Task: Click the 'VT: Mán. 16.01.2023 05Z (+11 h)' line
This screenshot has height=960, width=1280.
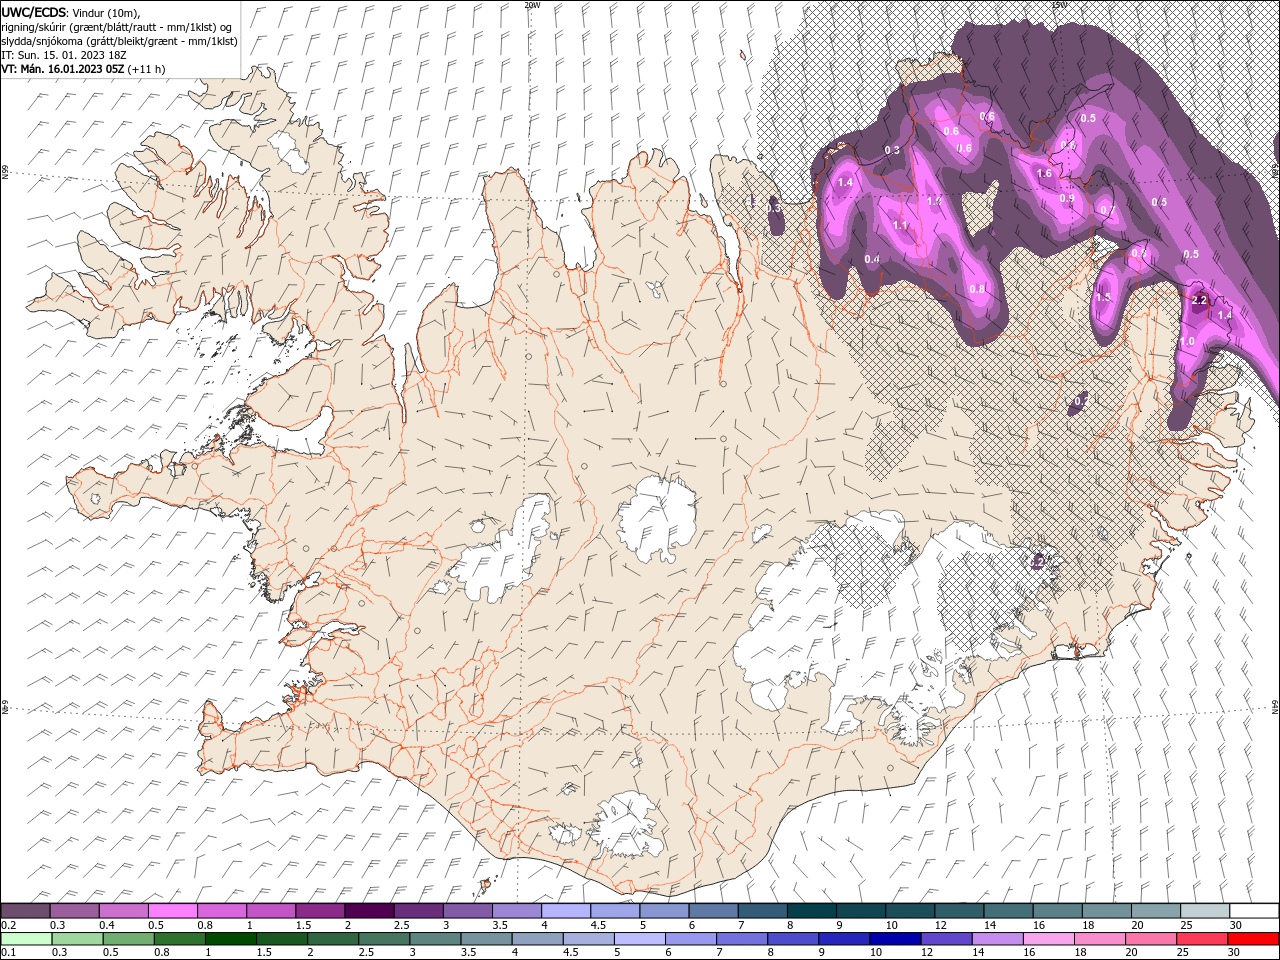Action: click(x=84, y=69)
